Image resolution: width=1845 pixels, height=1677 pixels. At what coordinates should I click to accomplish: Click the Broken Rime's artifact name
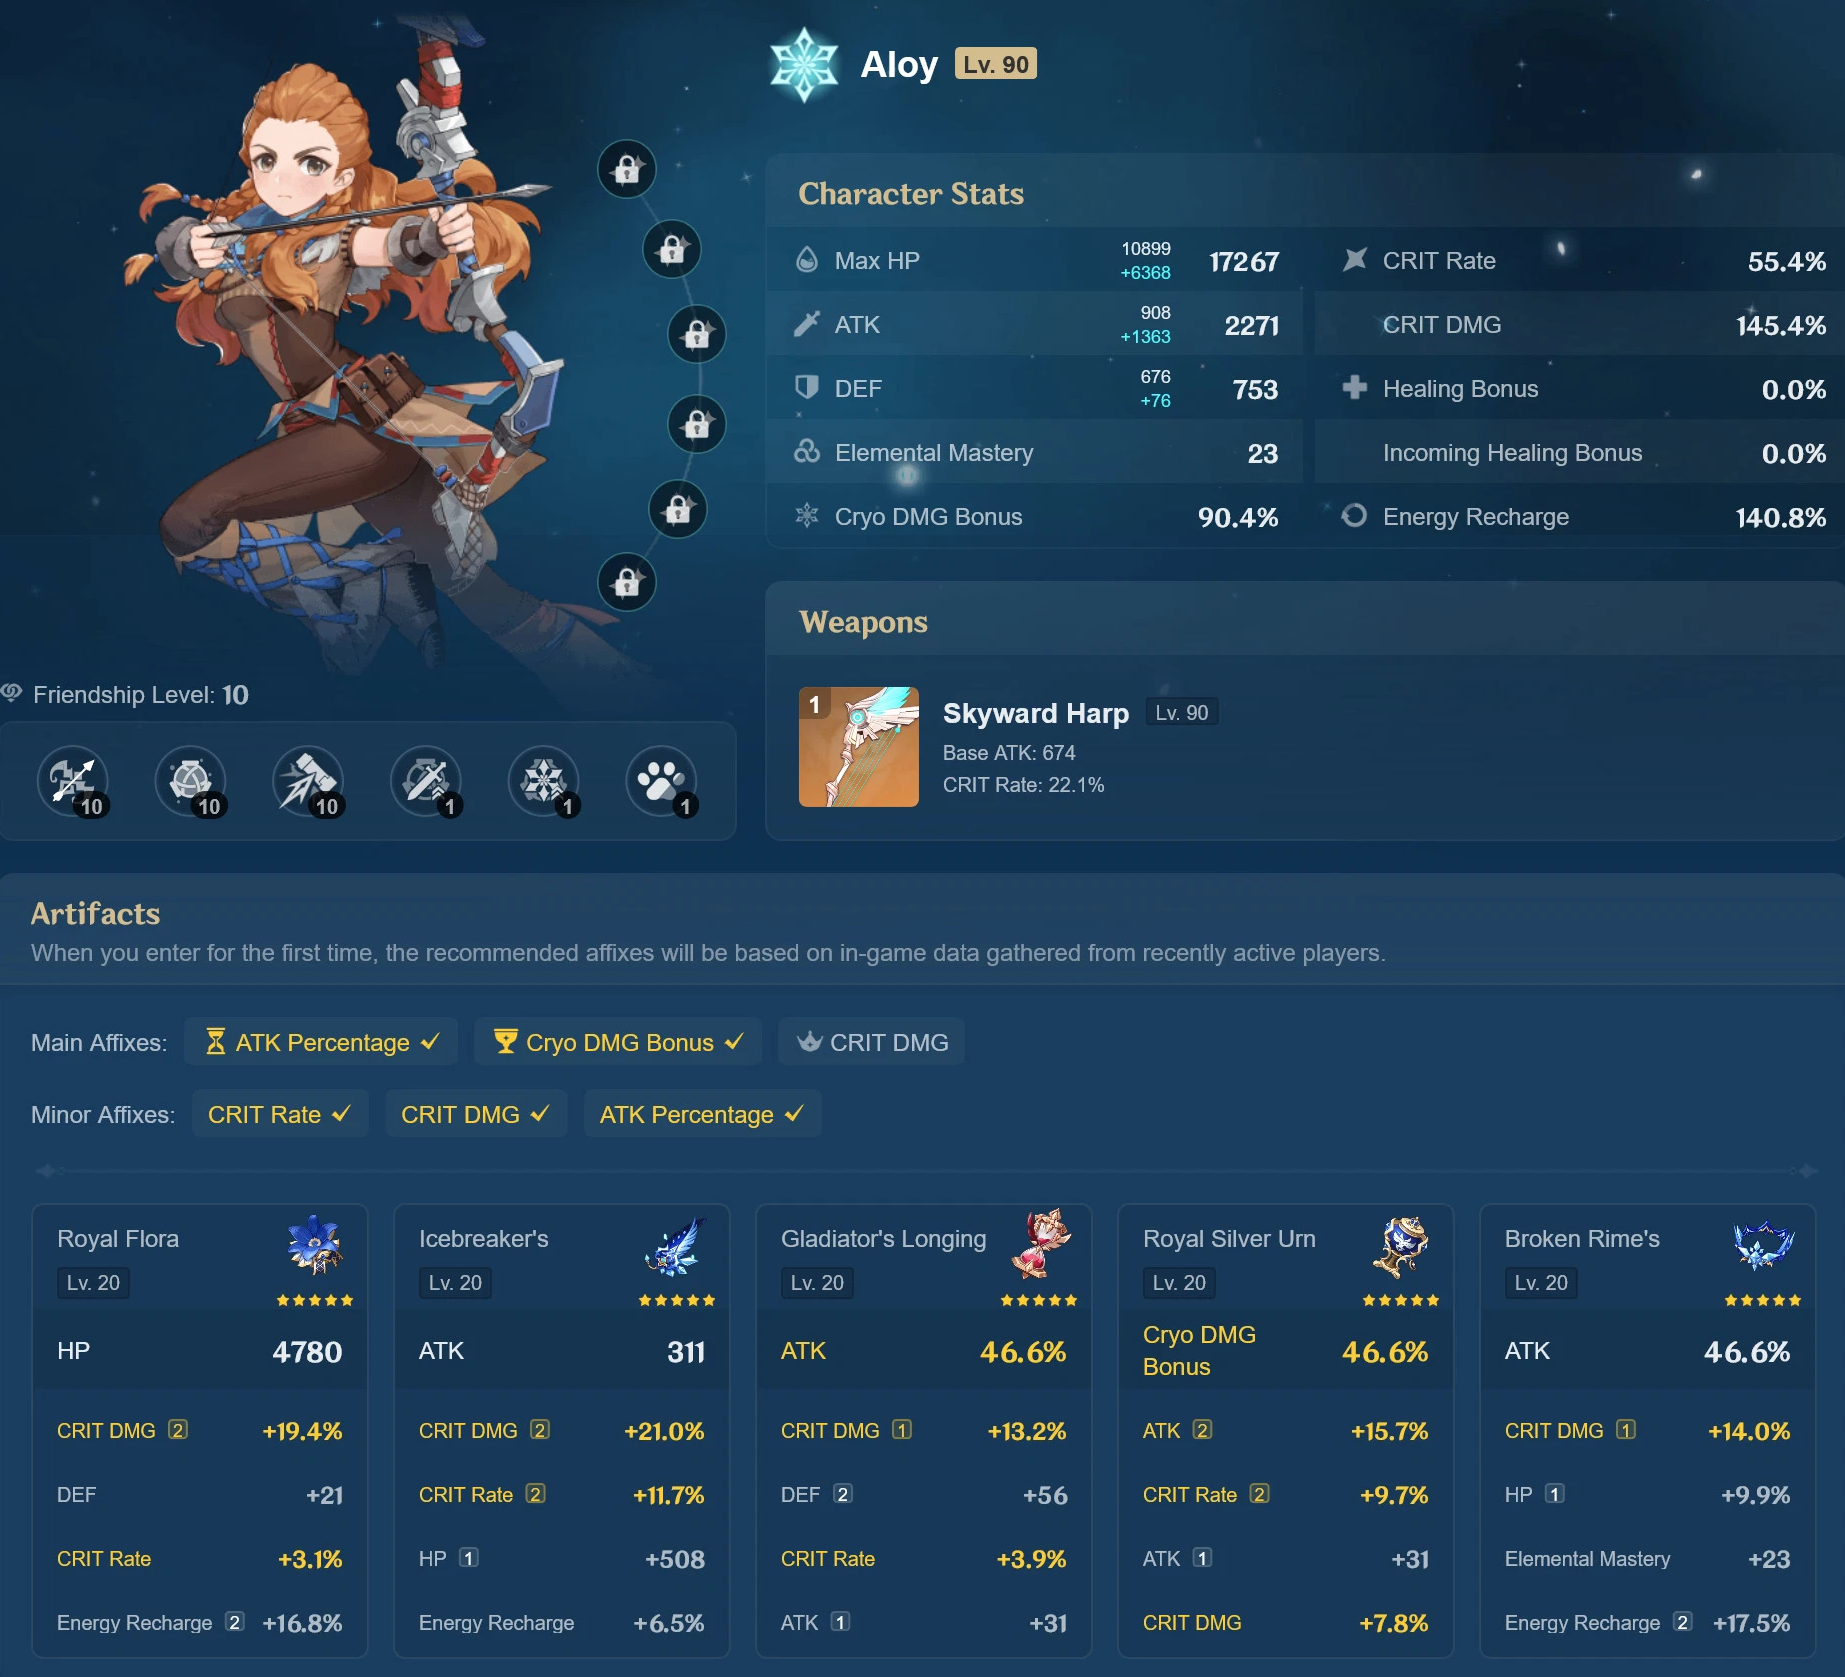(1582, 1239)
